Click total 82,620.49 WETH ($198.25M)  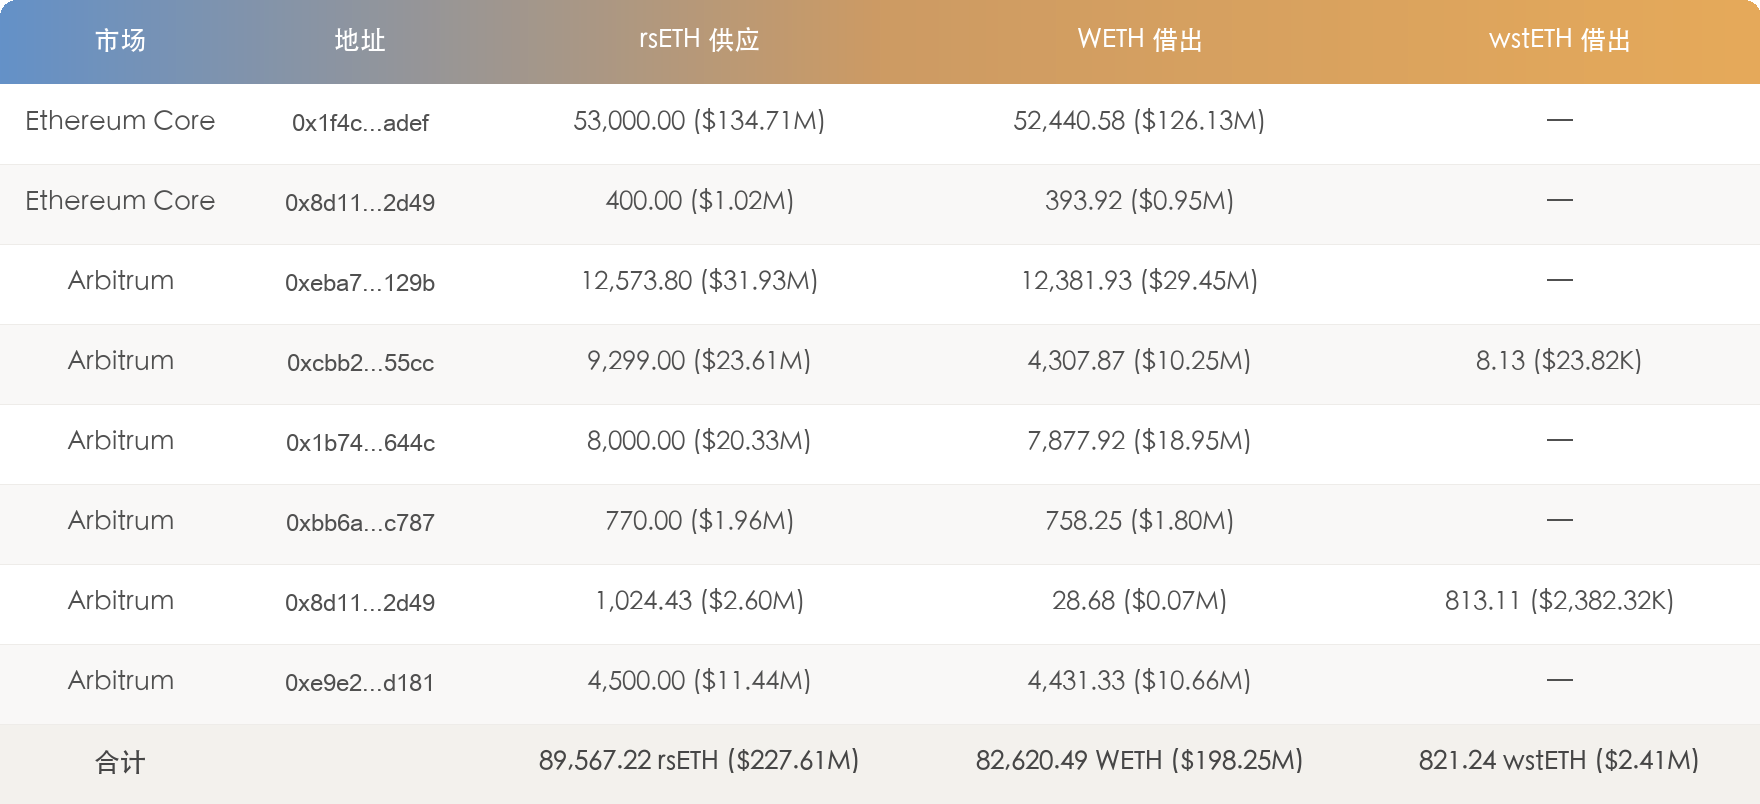1139,761
